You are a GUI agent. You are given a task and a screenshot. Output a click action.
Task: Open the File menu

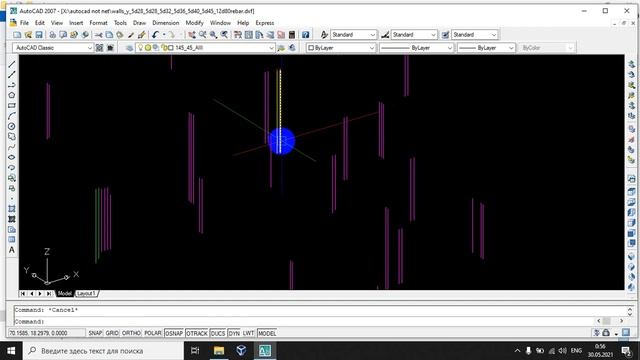coord(24,23)
